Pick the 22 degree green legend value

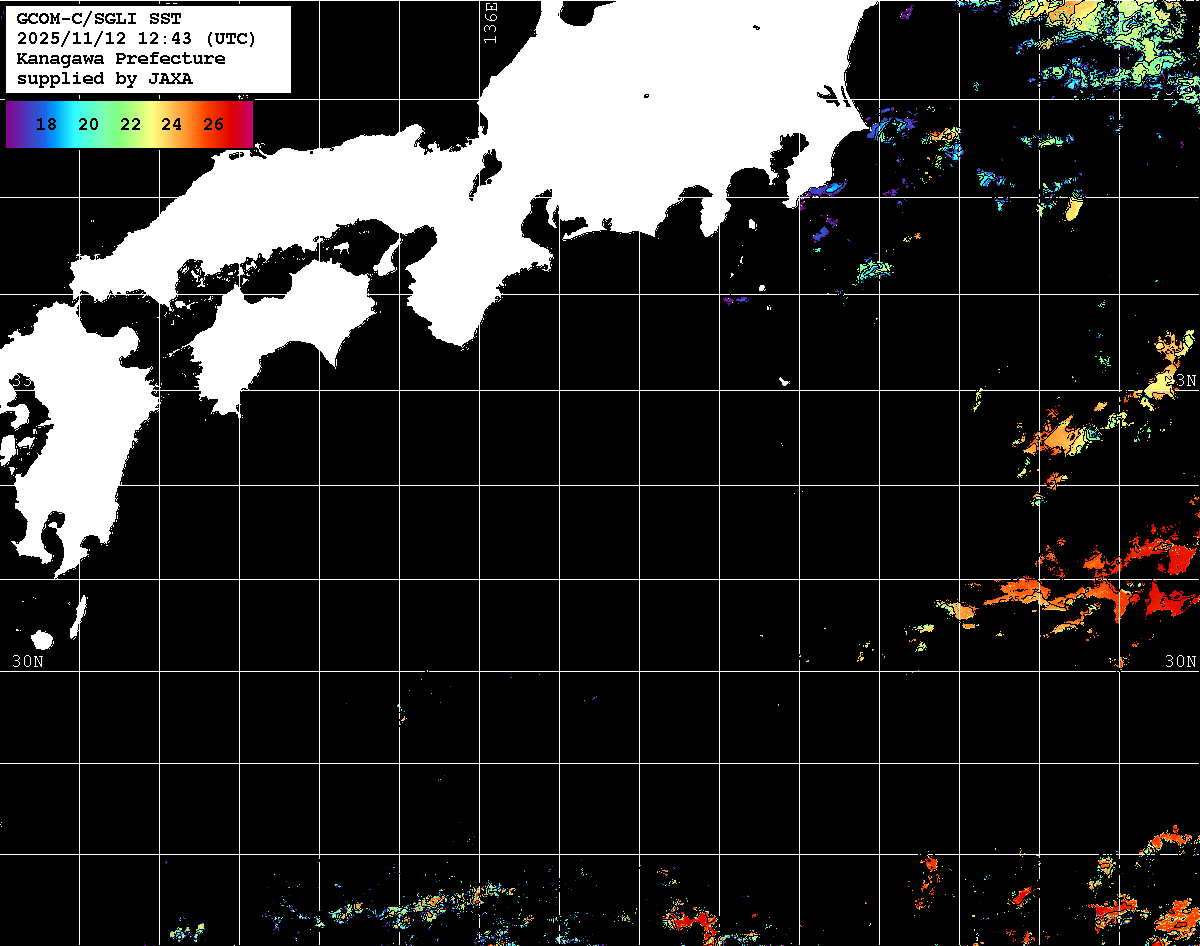point(130,125)
